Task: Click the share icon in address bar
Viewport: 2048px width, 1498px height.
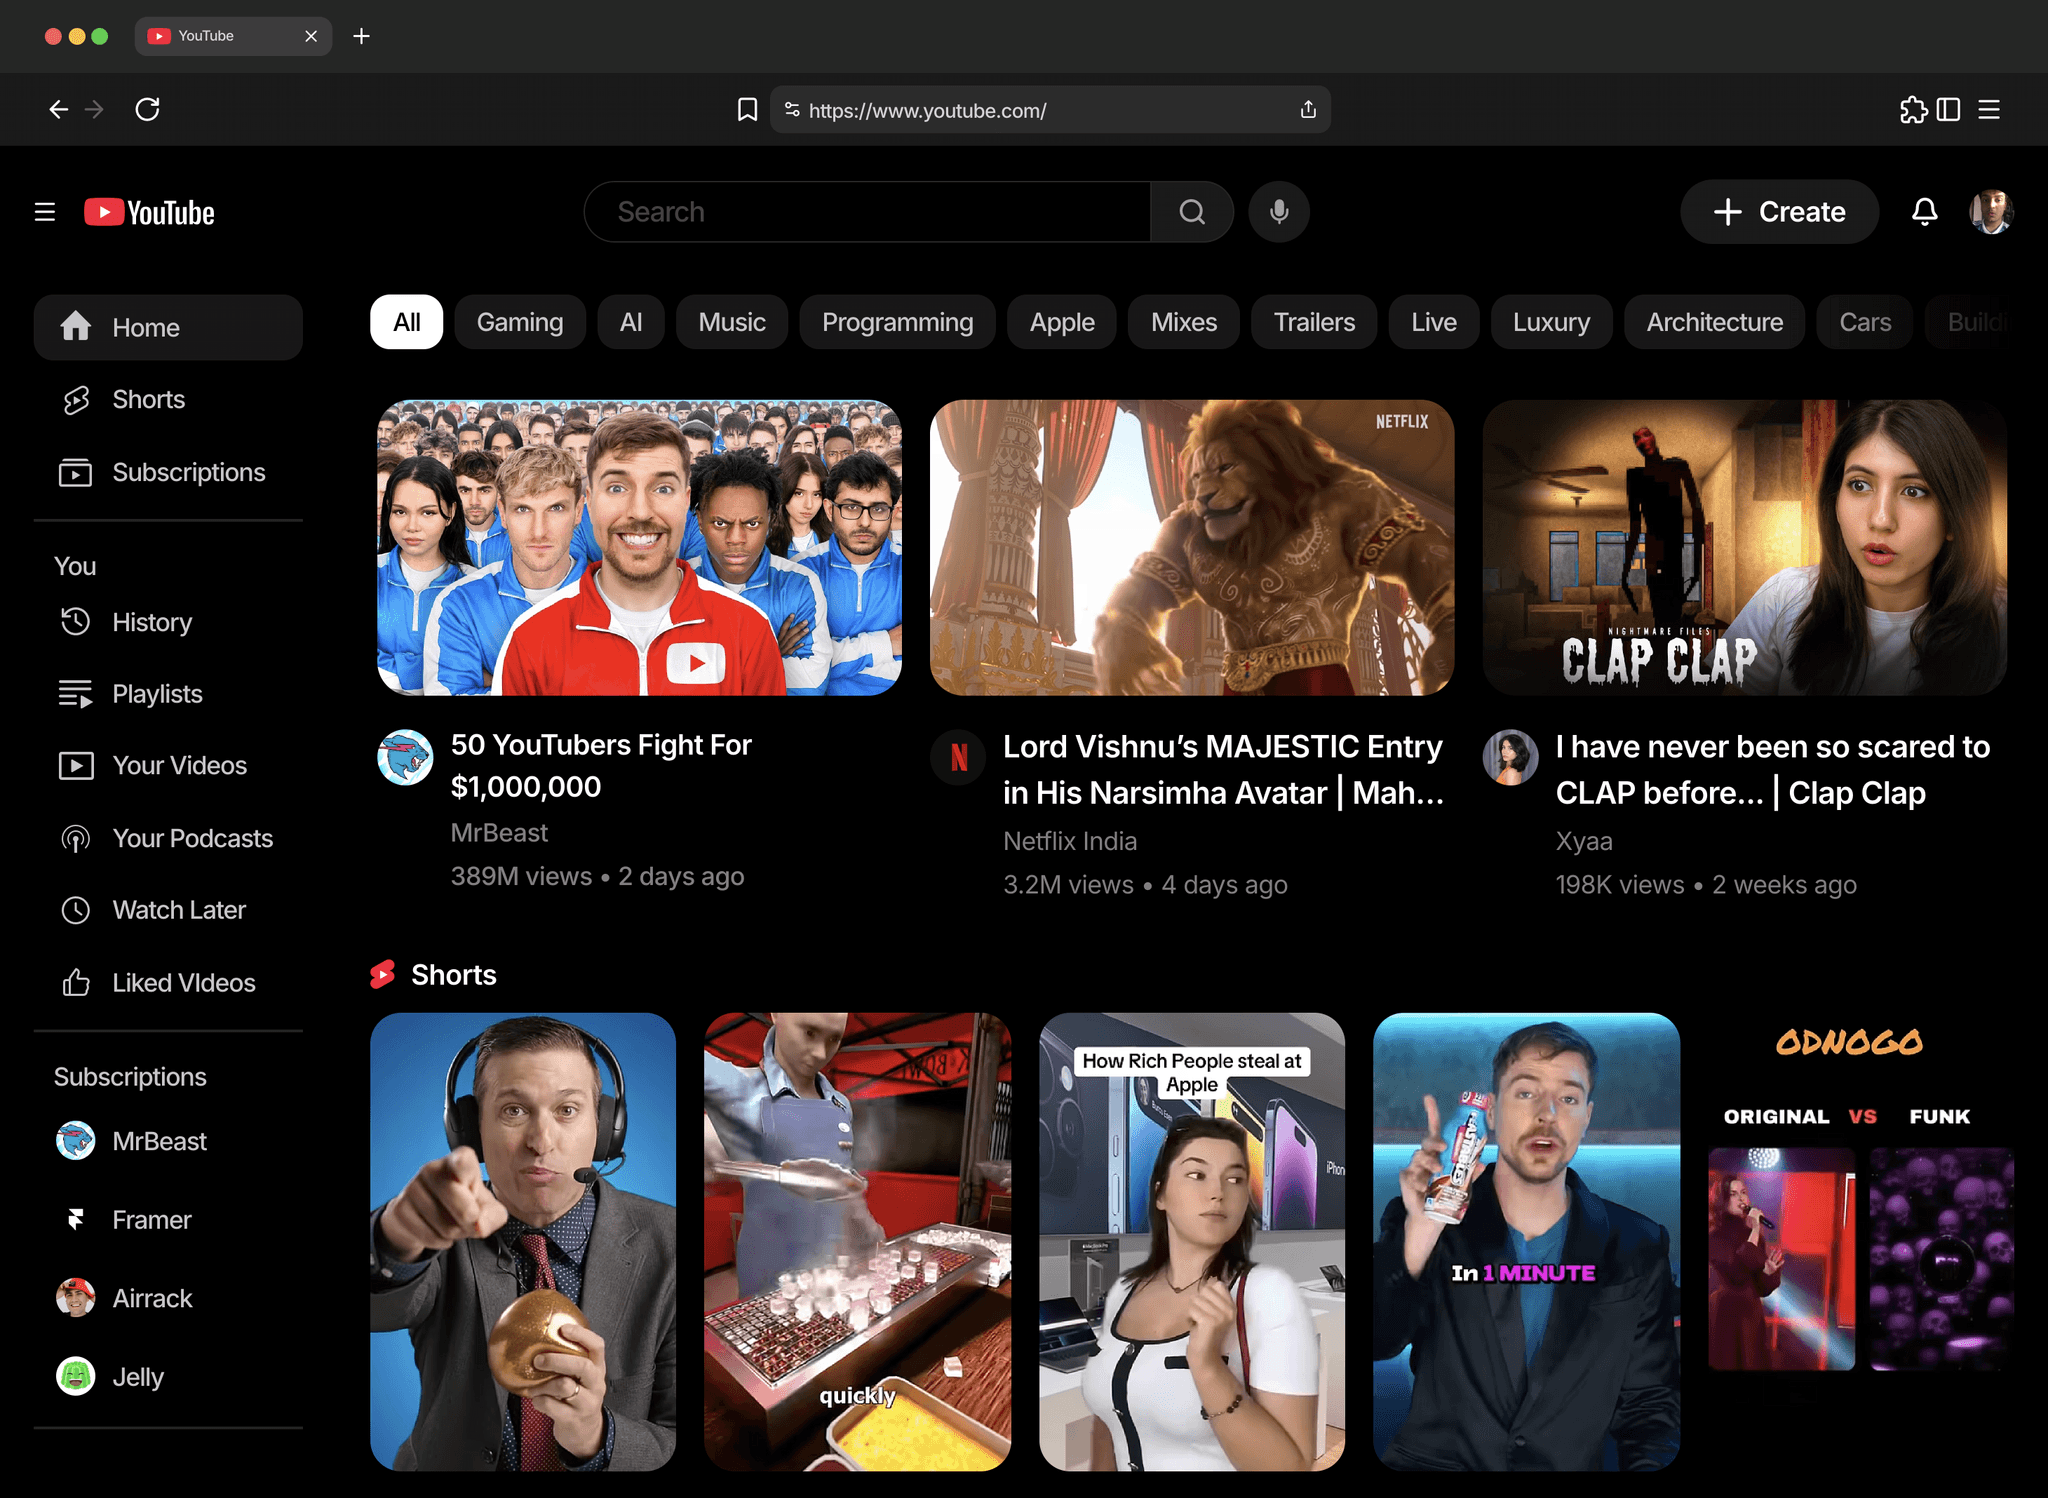Action: pyautogui.click(x=1308, y=109)
